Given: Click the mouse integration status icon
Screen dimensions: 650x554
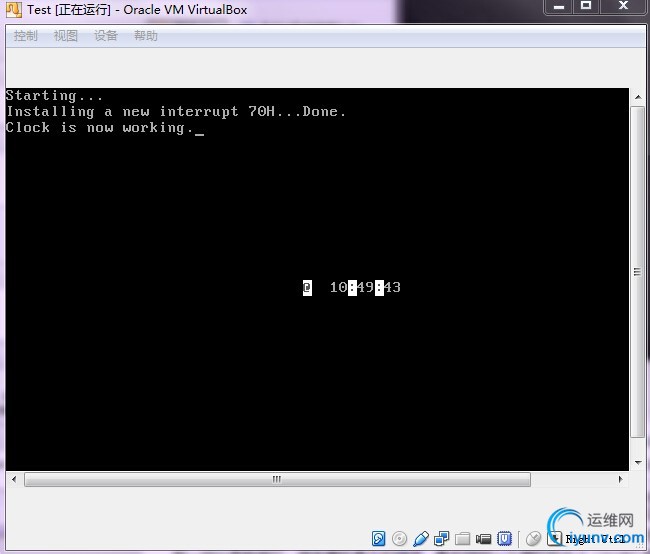Looking at the screenshot, I should [x=534, y=538].
